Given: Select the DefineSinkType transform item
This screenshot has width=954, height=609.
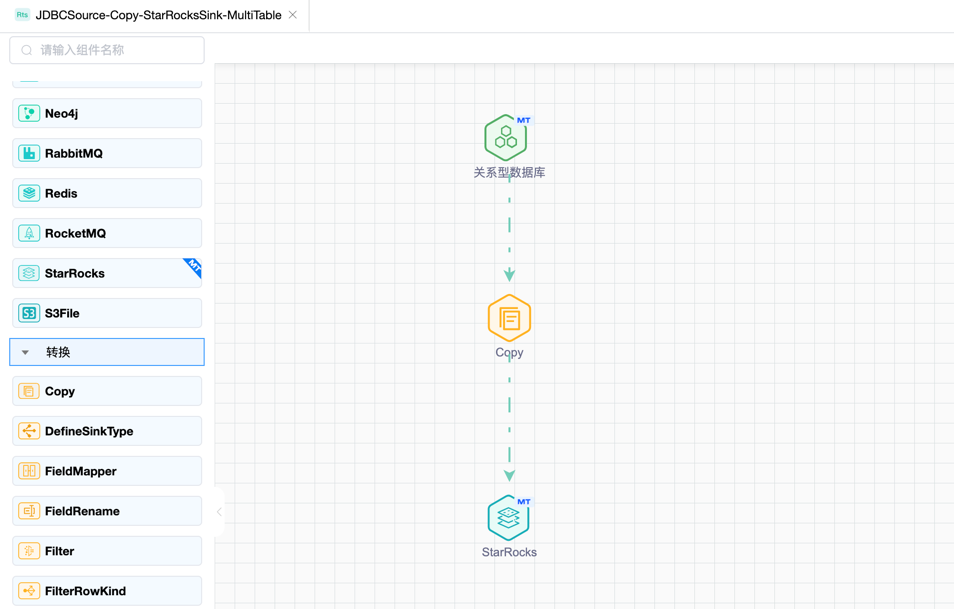Looking at the screenshot, I should (106, 432).
